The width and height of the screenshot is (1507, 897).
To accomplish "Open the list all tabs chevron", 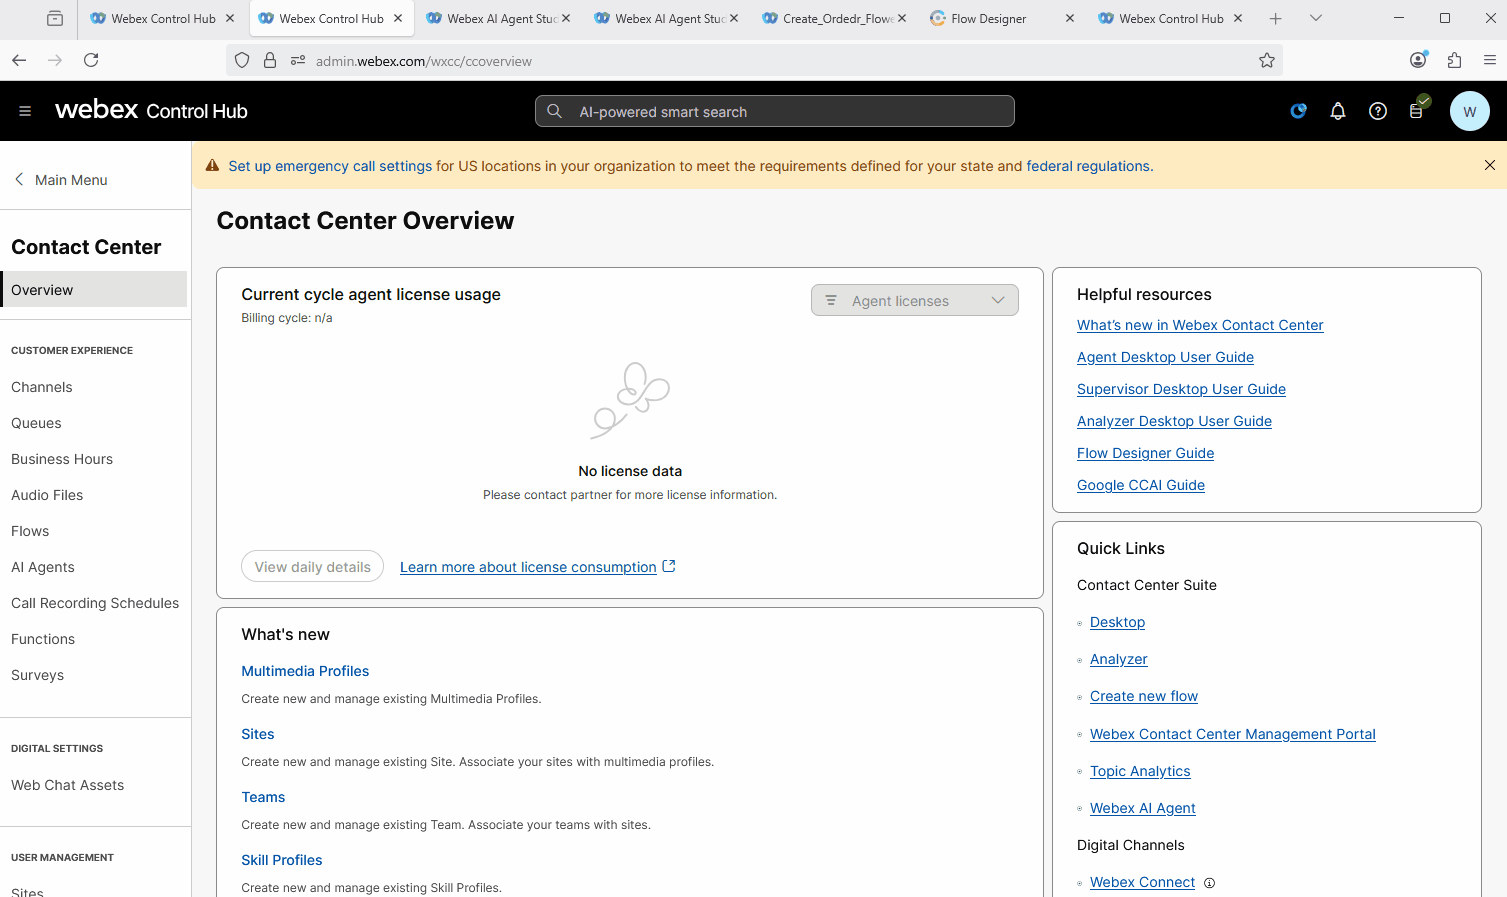I will click(x=1315, y=18).
